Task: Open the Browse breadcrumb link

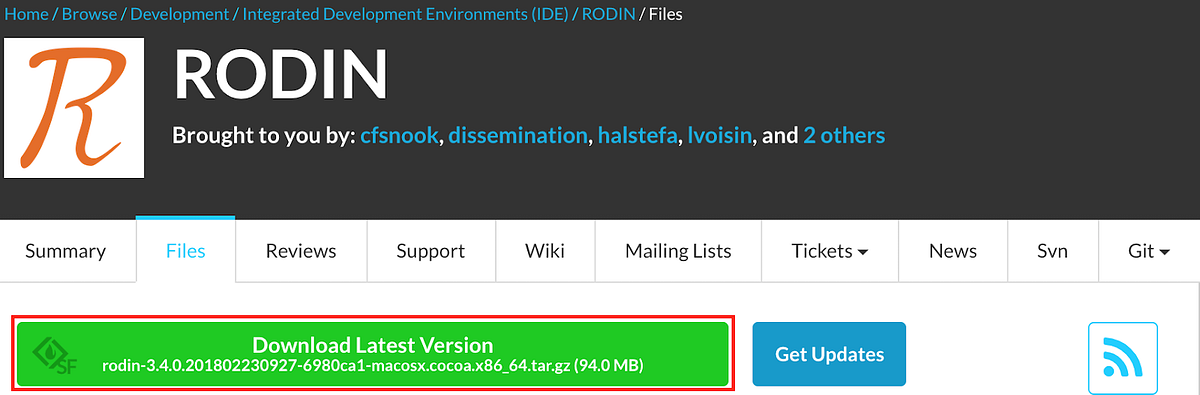Action: [x=90, y=15]
